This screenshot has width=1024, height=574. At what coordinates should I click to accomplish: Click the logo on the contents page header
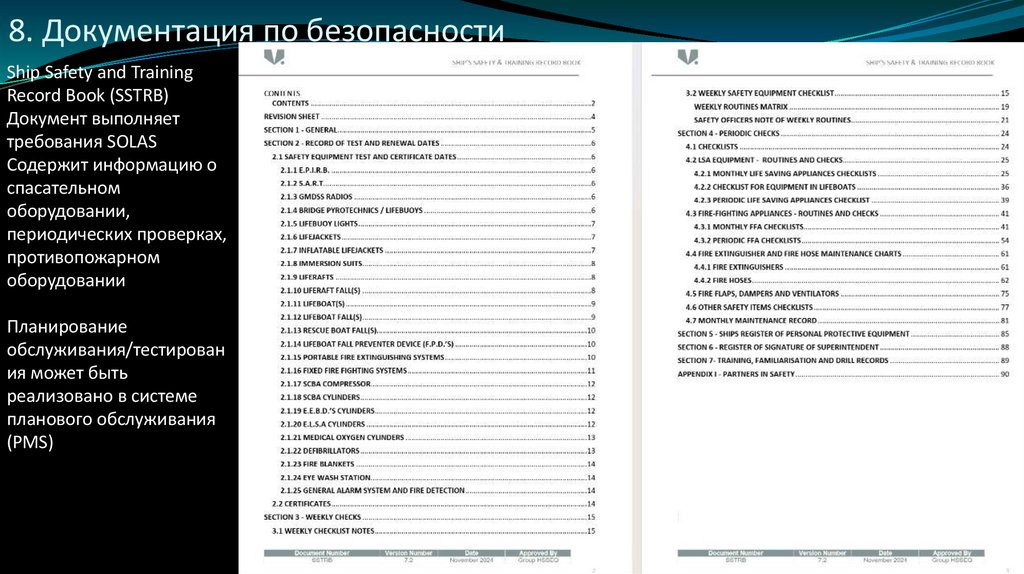point(274,57)
